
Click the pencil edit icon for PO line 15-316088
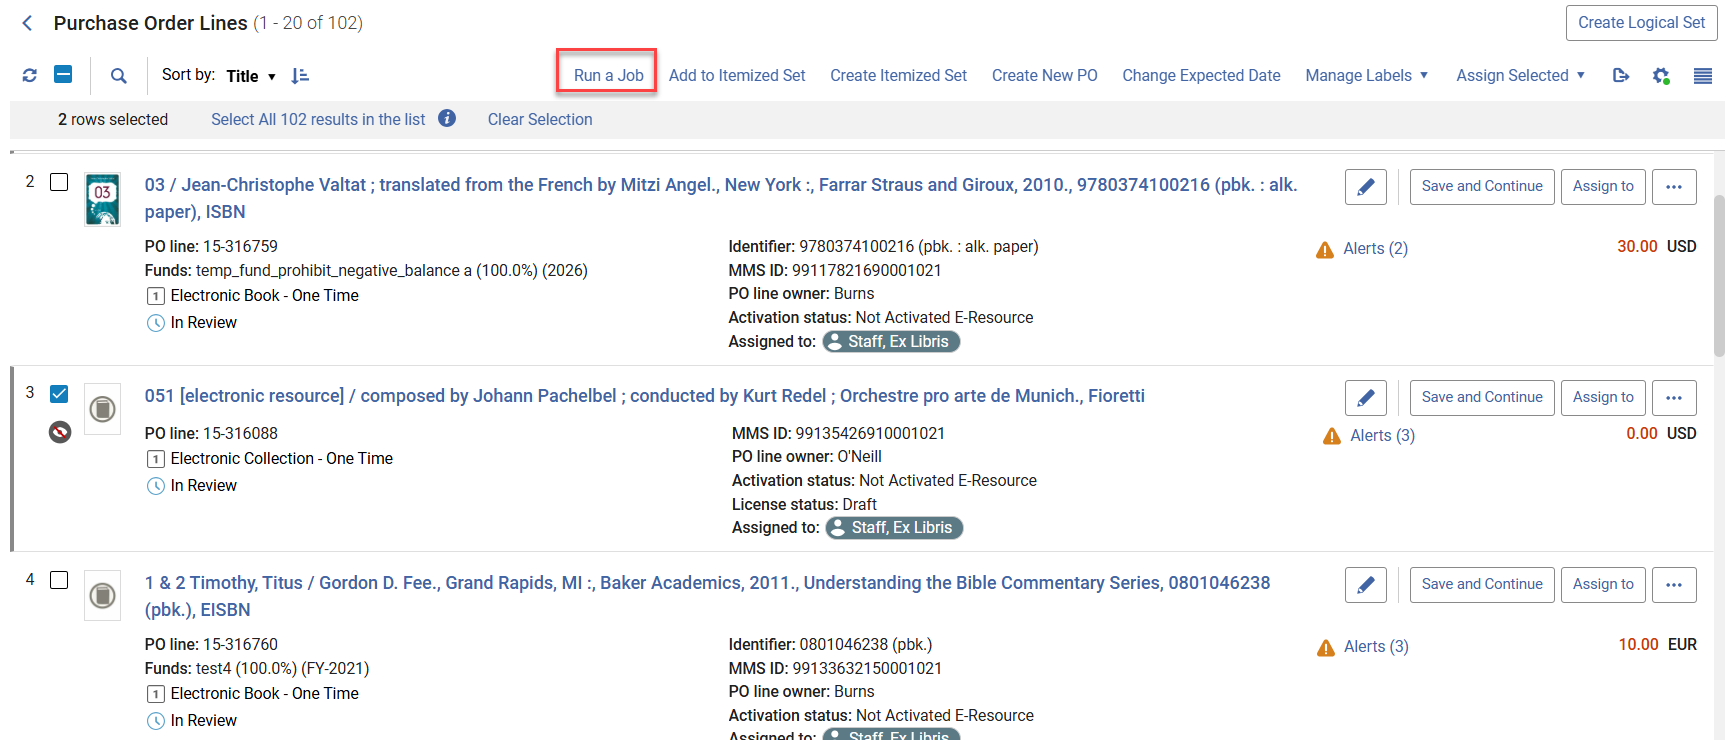click(1365, 397)
